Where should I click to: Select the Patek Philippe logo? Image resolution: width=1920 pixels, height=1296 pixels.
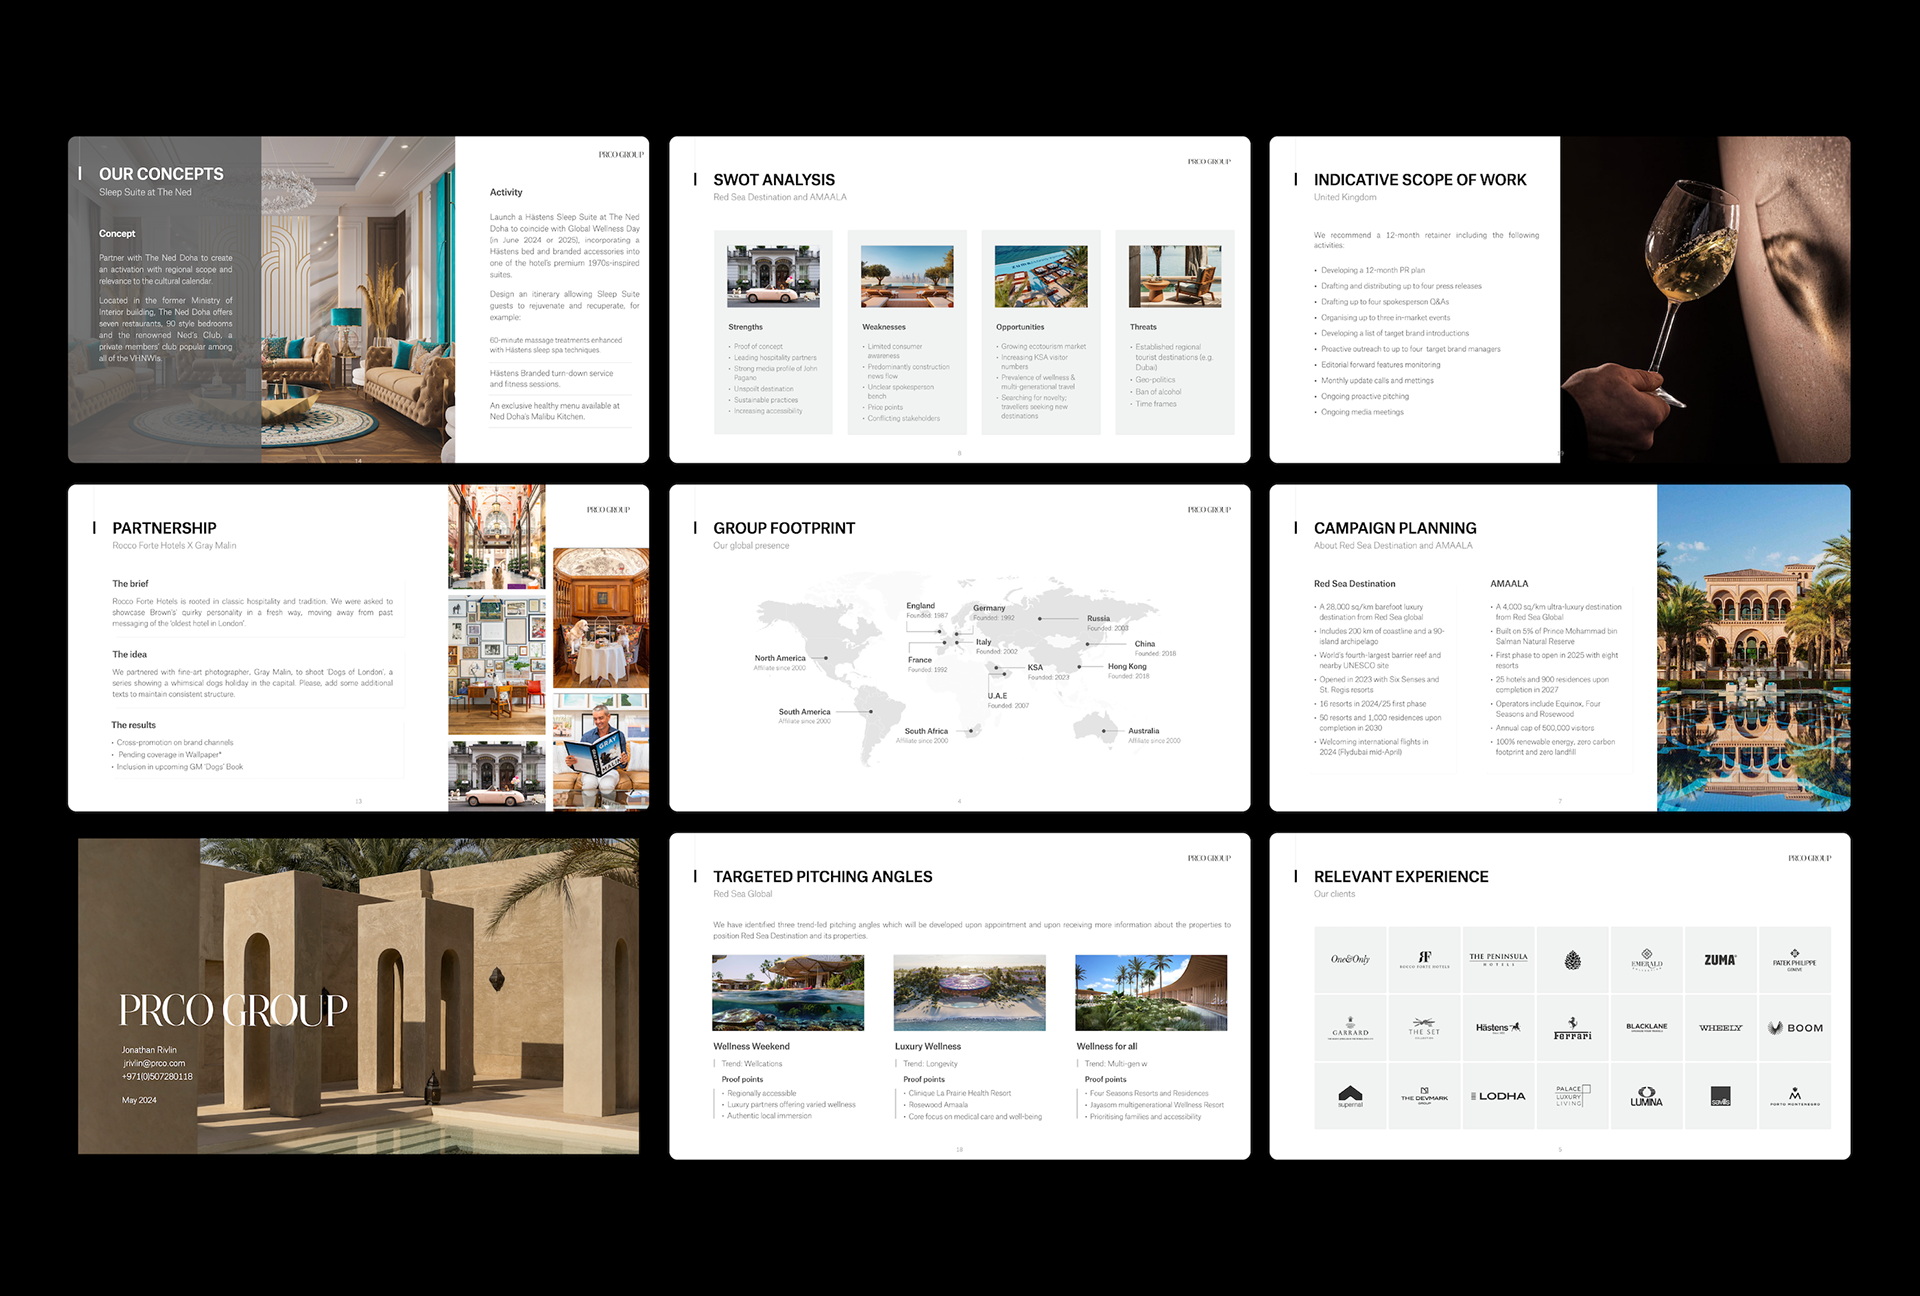pyautogui.click(x=1794, y=960)
